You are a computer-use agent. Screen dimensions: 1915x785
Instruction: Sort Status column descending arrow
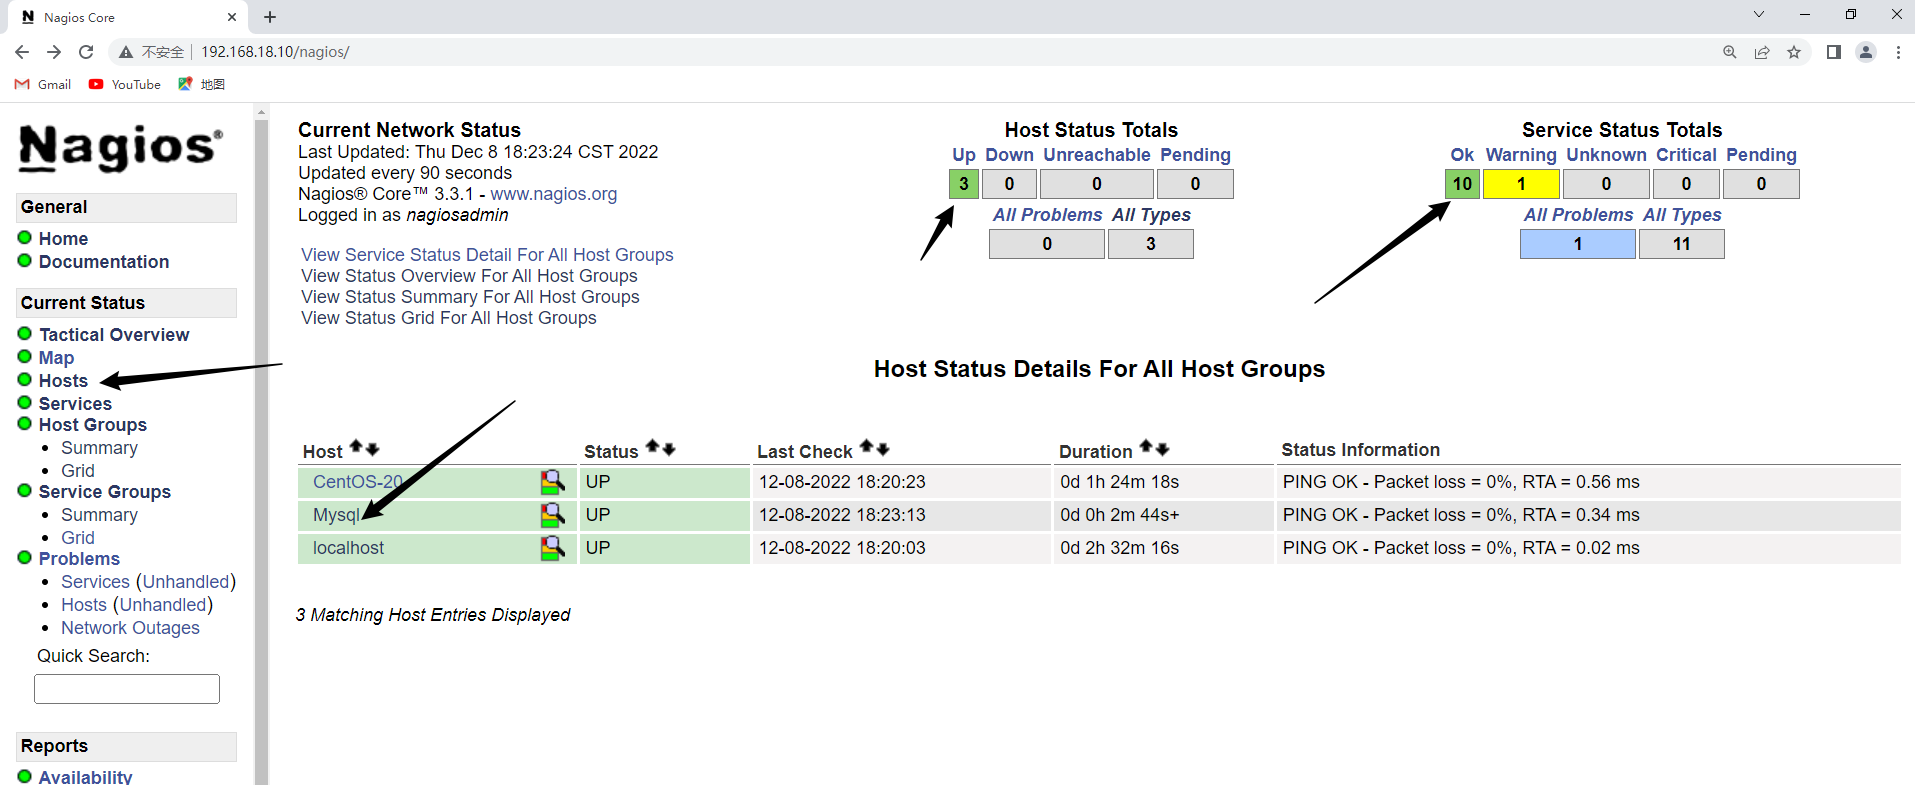tap(669, 449)
